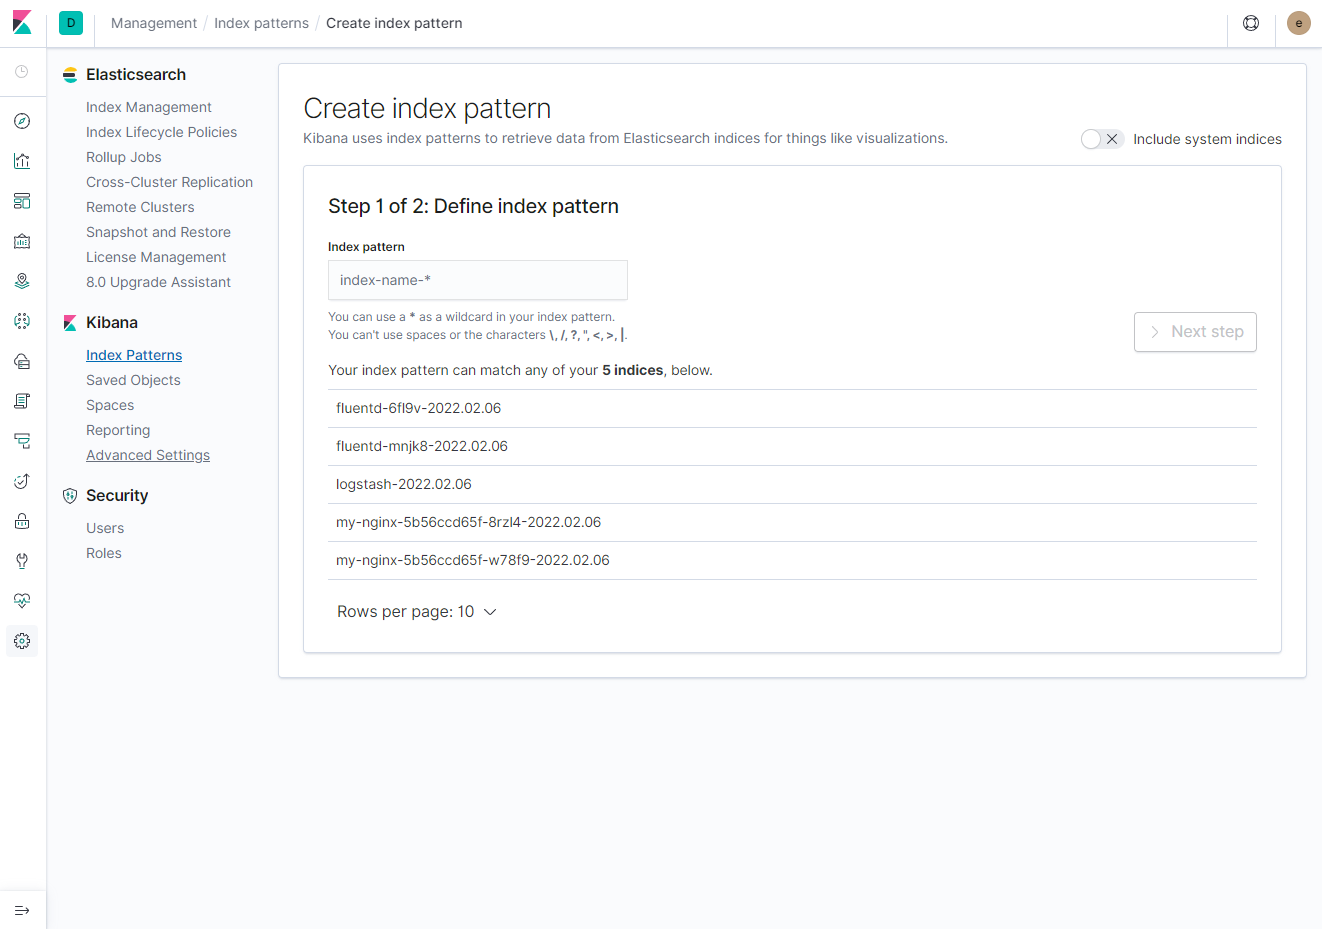Click the Kibana logo in the top corner
The height and width of the screenshot is (929, 1322).
22,23
